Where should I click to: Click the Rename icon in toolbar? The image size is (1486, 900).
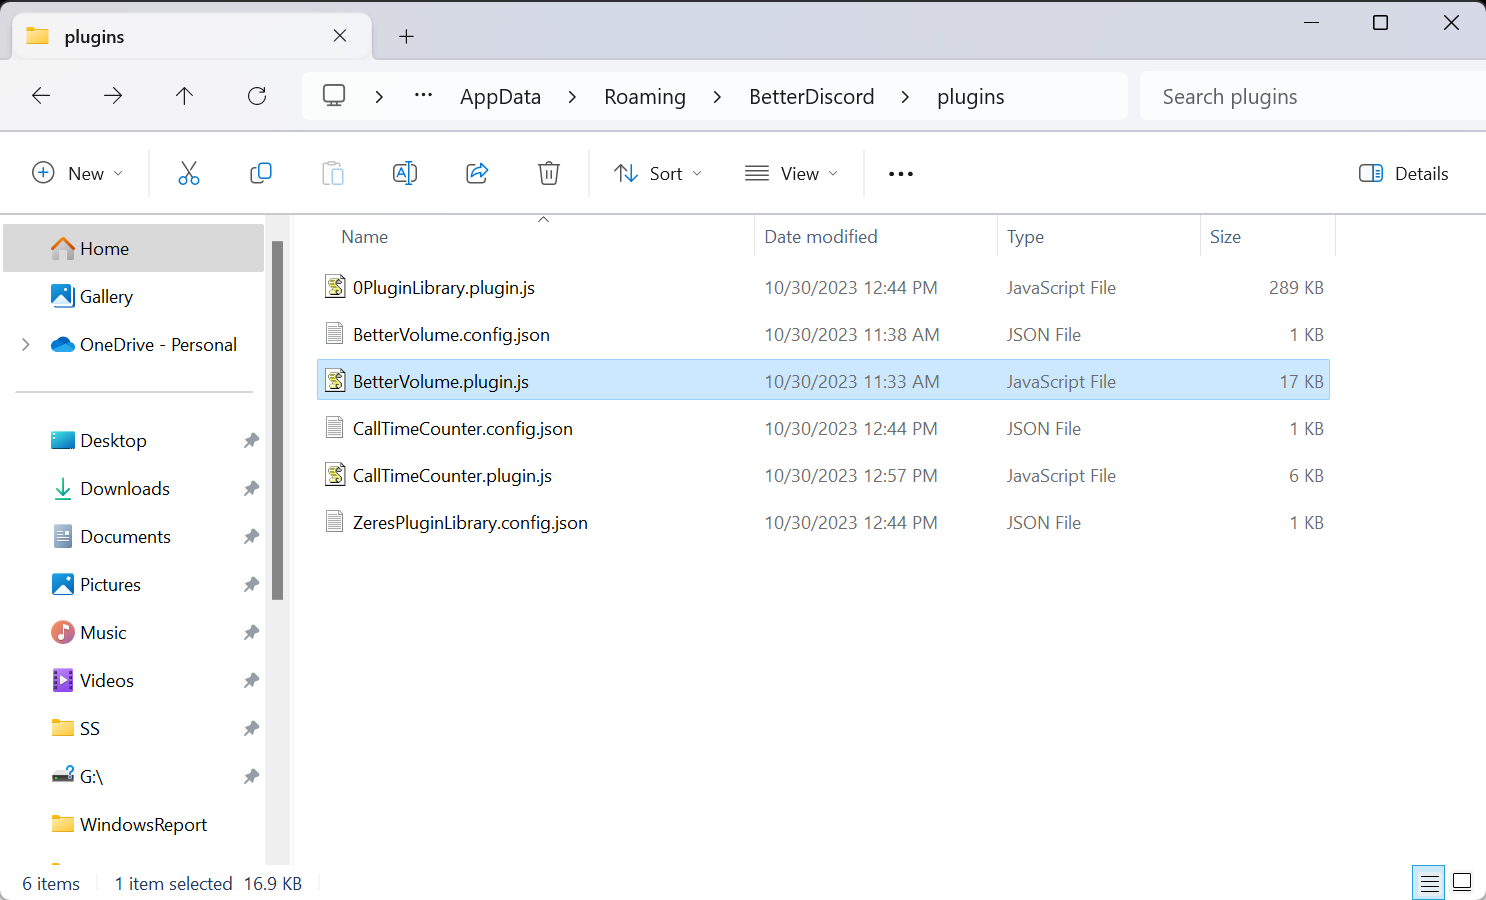pos(405,173)
